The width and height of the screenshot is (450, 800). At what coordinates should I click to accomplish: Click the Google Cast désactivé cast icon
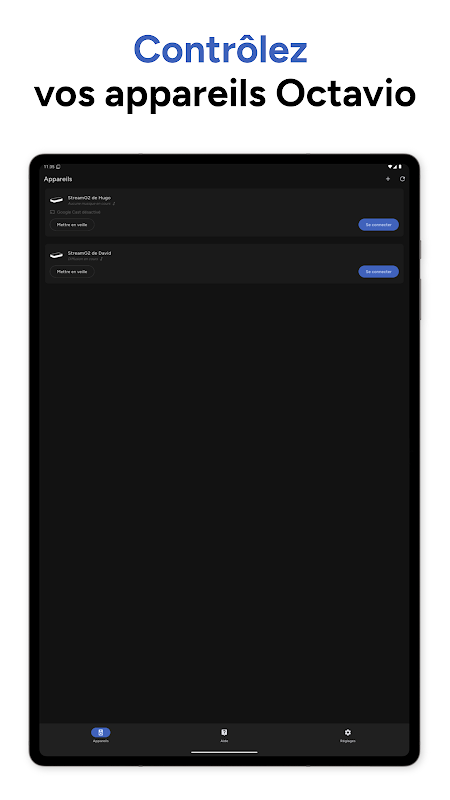coord(52,212)
